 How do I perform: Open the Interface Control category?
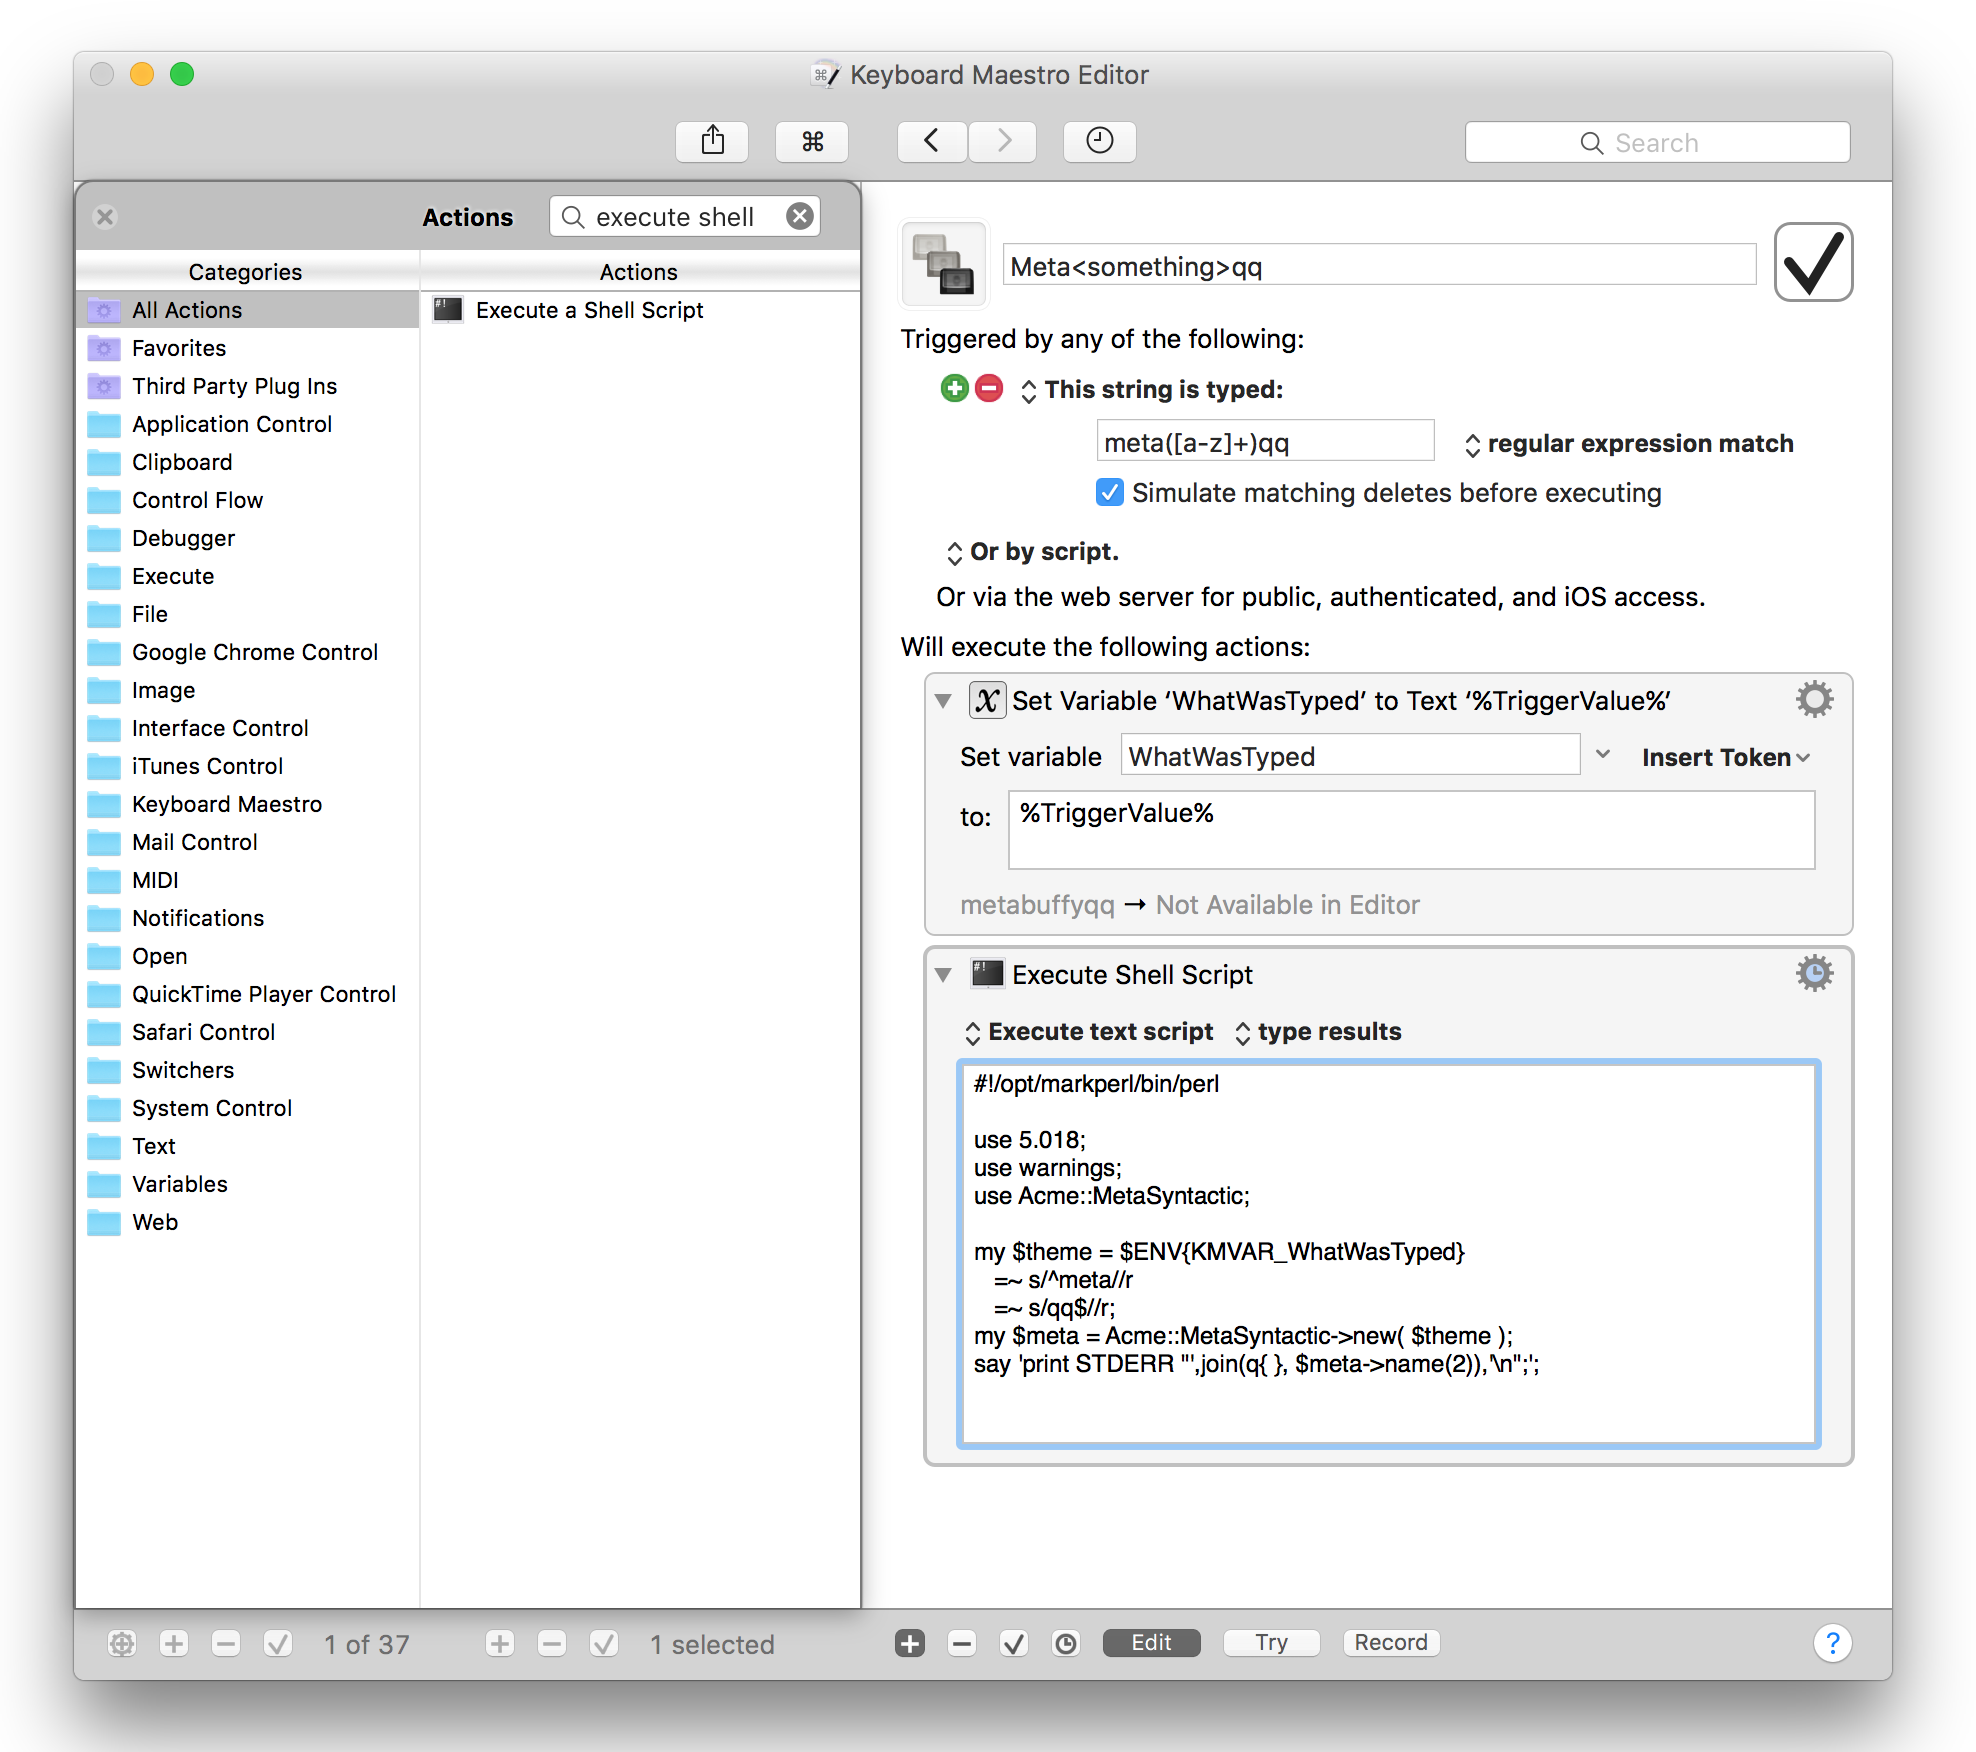click(x=247, y=728)
